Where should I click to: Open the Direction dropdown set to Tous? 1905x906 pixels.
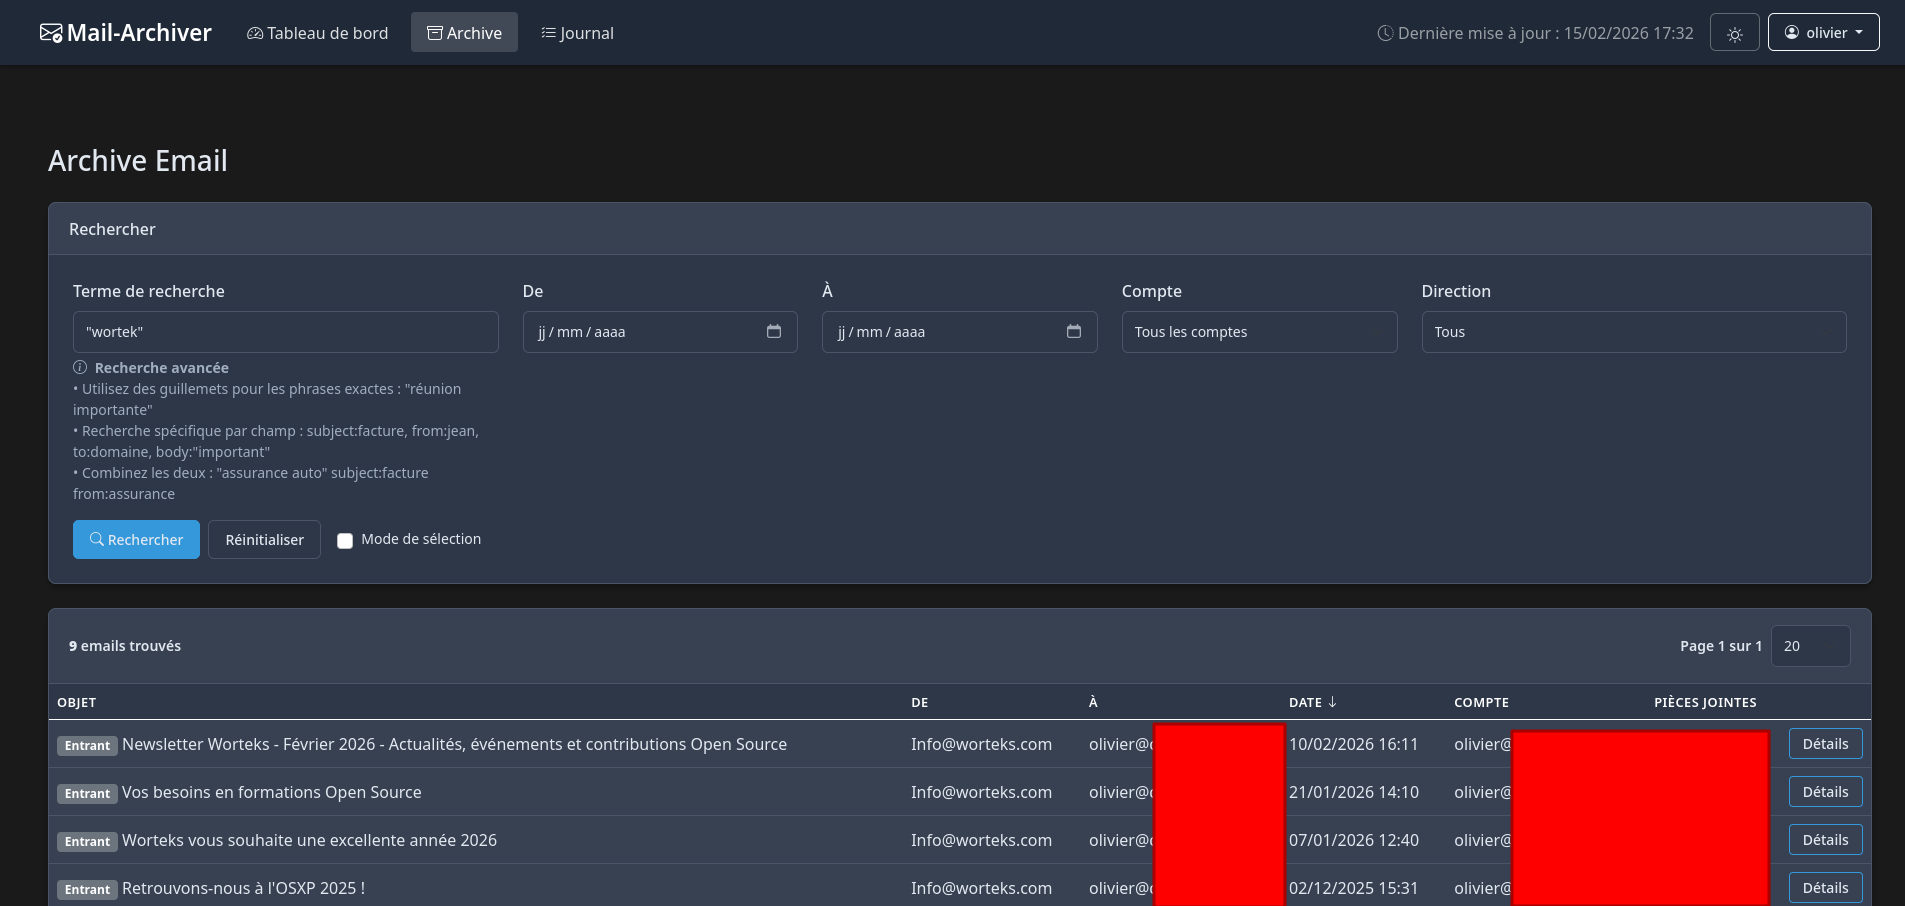coord(1633,332)
